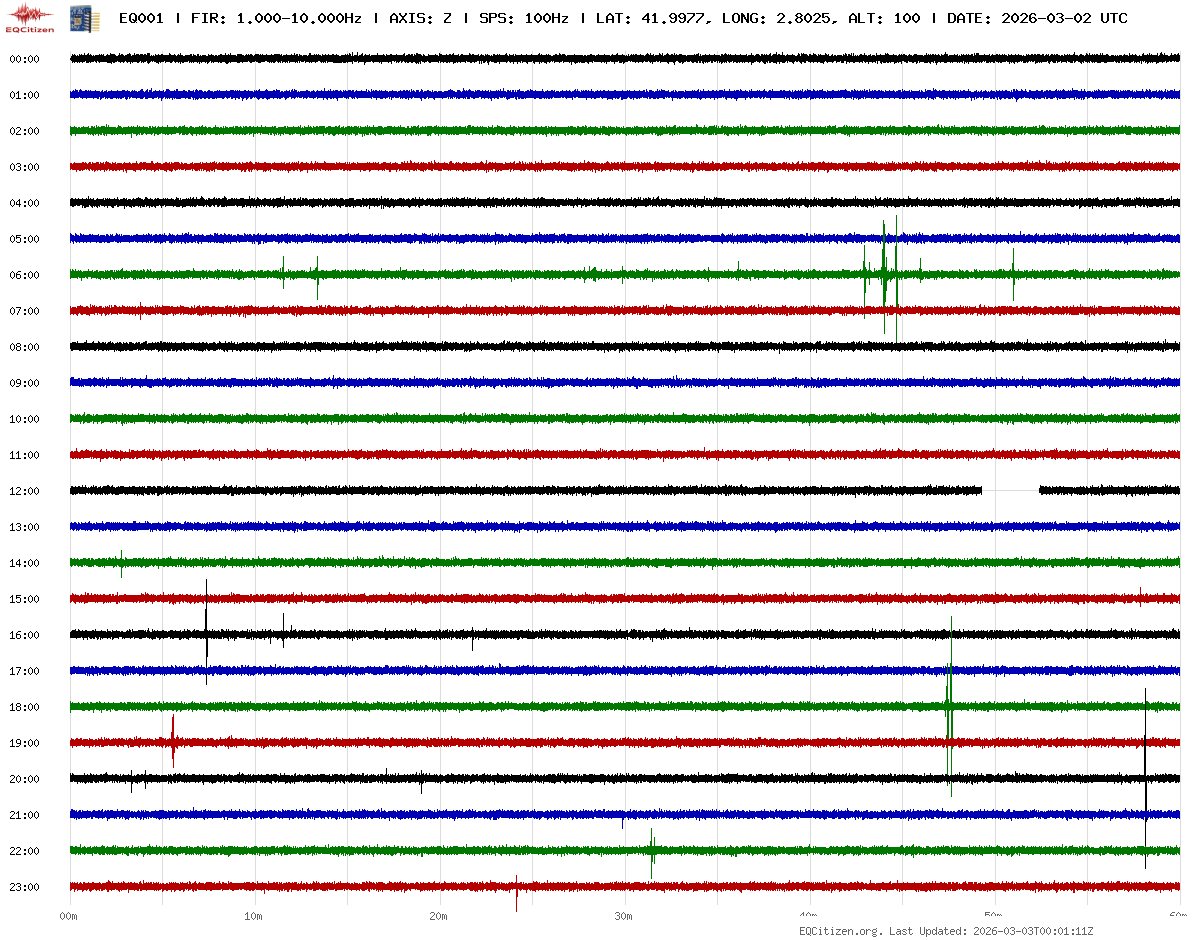Click the EQ001 station ID in header
This screenshot has height=940, width=1200.
coord(141,19)
